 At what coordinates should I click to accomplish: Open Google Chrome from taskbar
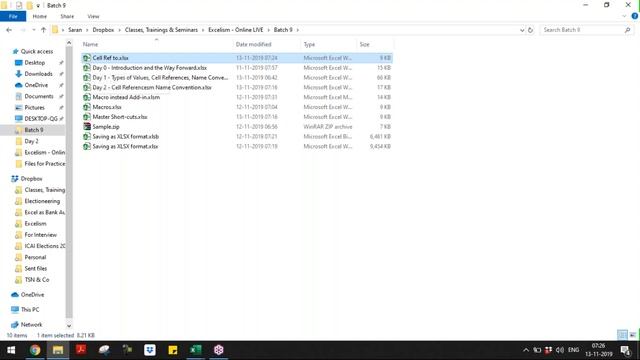point(35,350)
